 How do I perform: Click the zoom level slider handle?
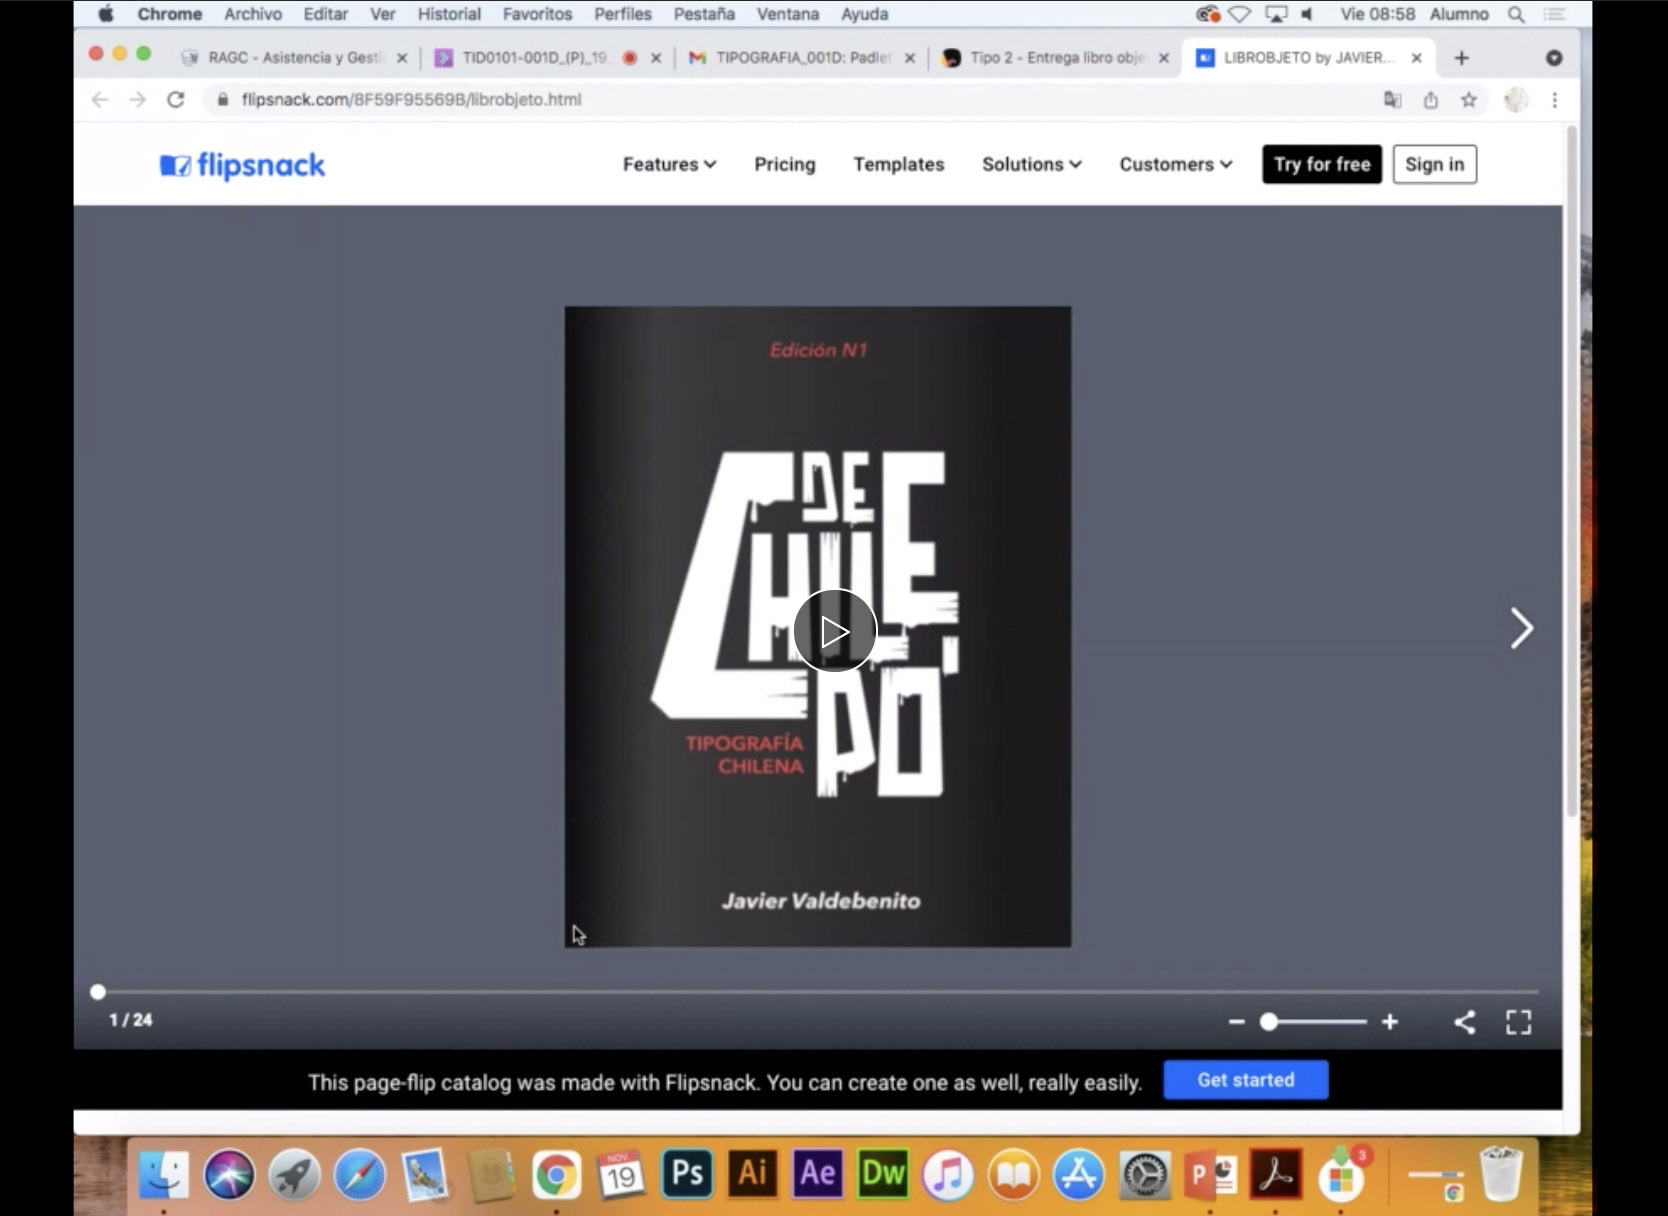[1269, 1022]
